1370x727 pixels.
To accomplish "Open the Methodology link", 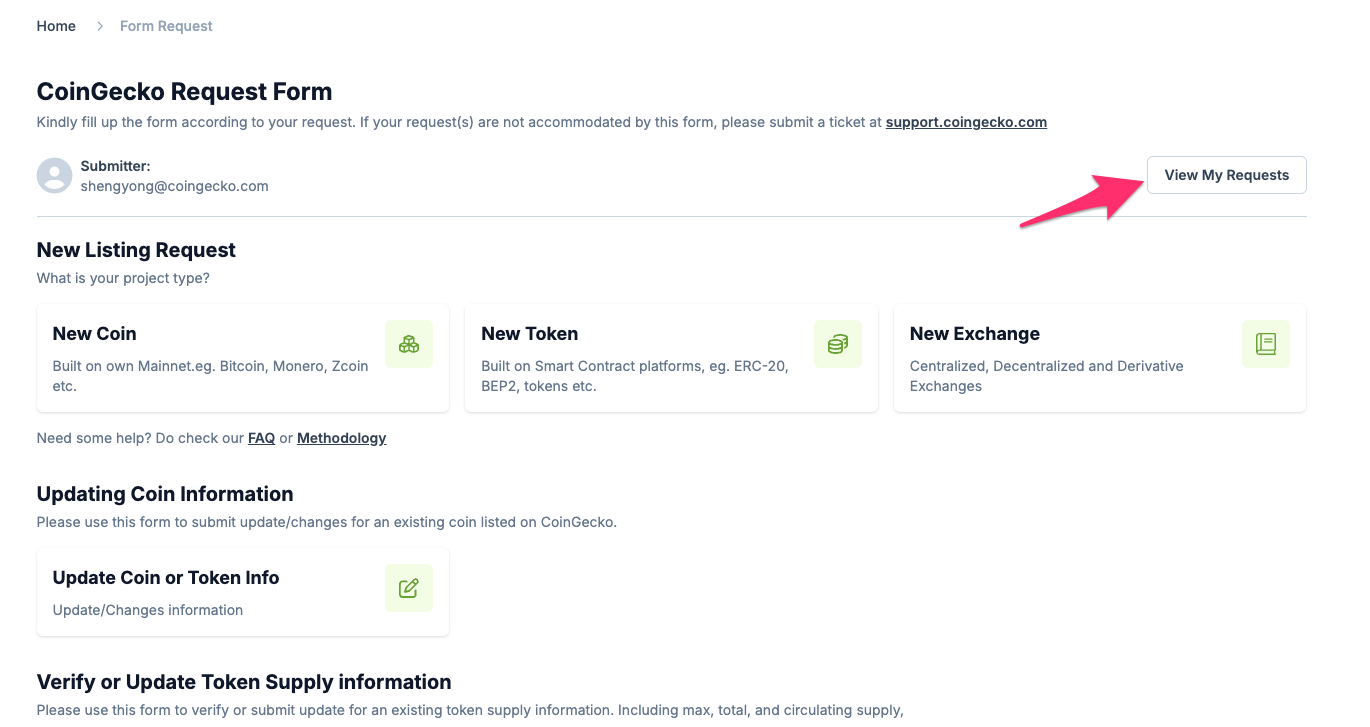I will coord(341,438).
